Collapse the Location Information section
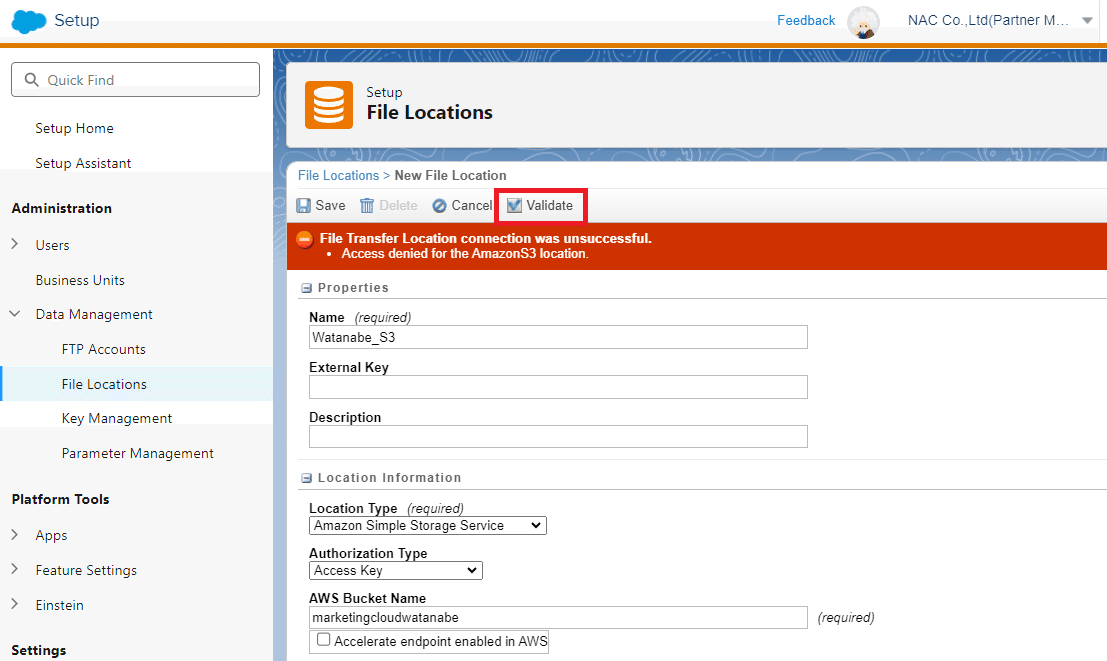 306,478
